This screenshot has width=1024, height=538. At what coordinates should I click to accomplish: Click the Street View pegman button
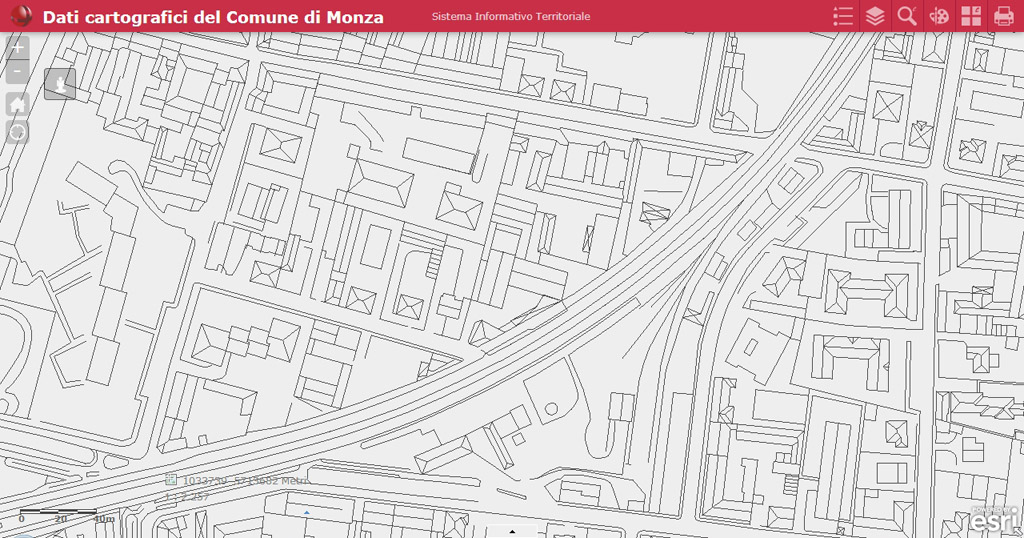click(x=60, y=85)
